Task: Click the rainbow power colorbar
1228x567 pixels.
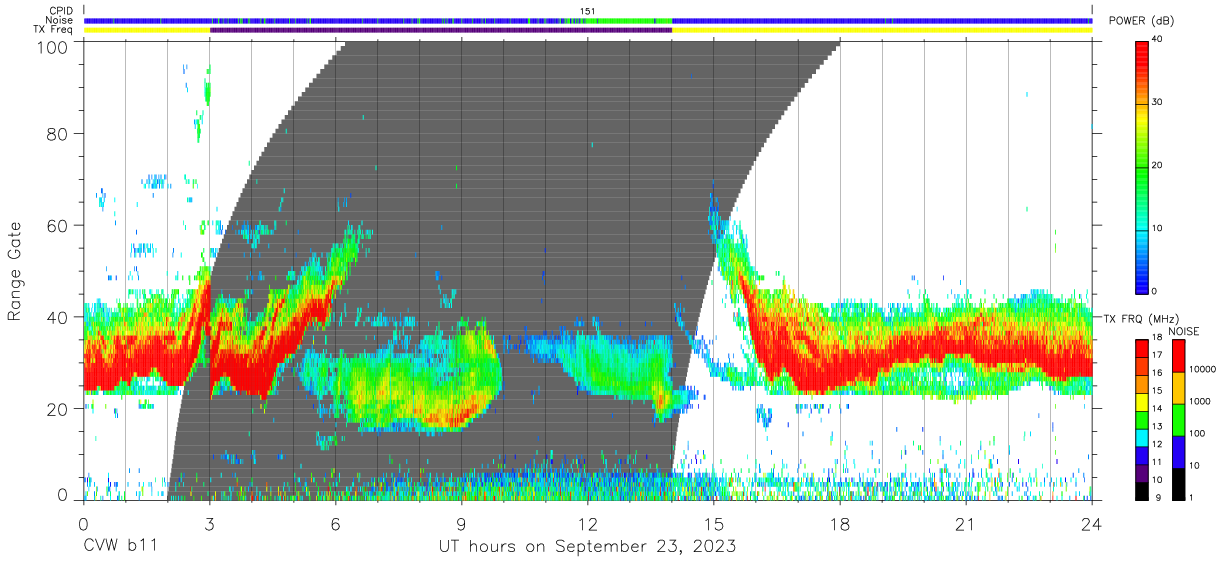Action: [1142, 166]
